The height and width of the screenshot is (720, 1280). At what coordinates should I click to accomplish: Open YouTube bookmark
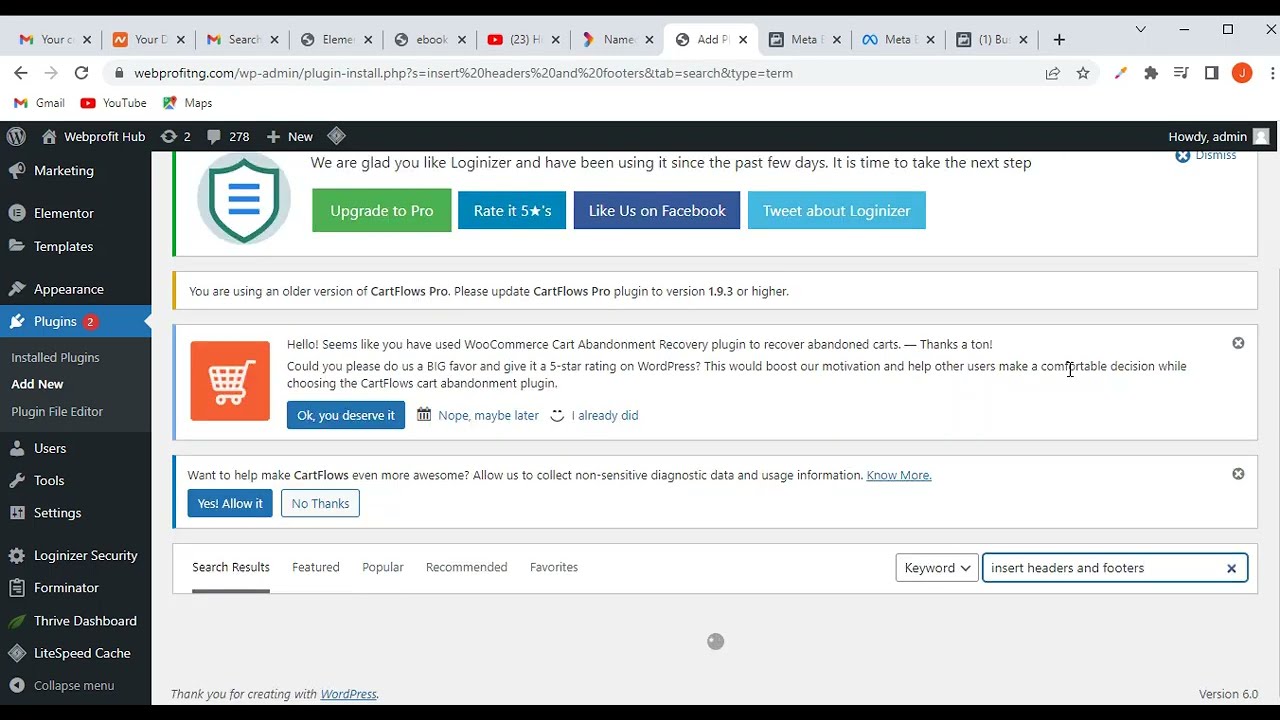(113, 103)
